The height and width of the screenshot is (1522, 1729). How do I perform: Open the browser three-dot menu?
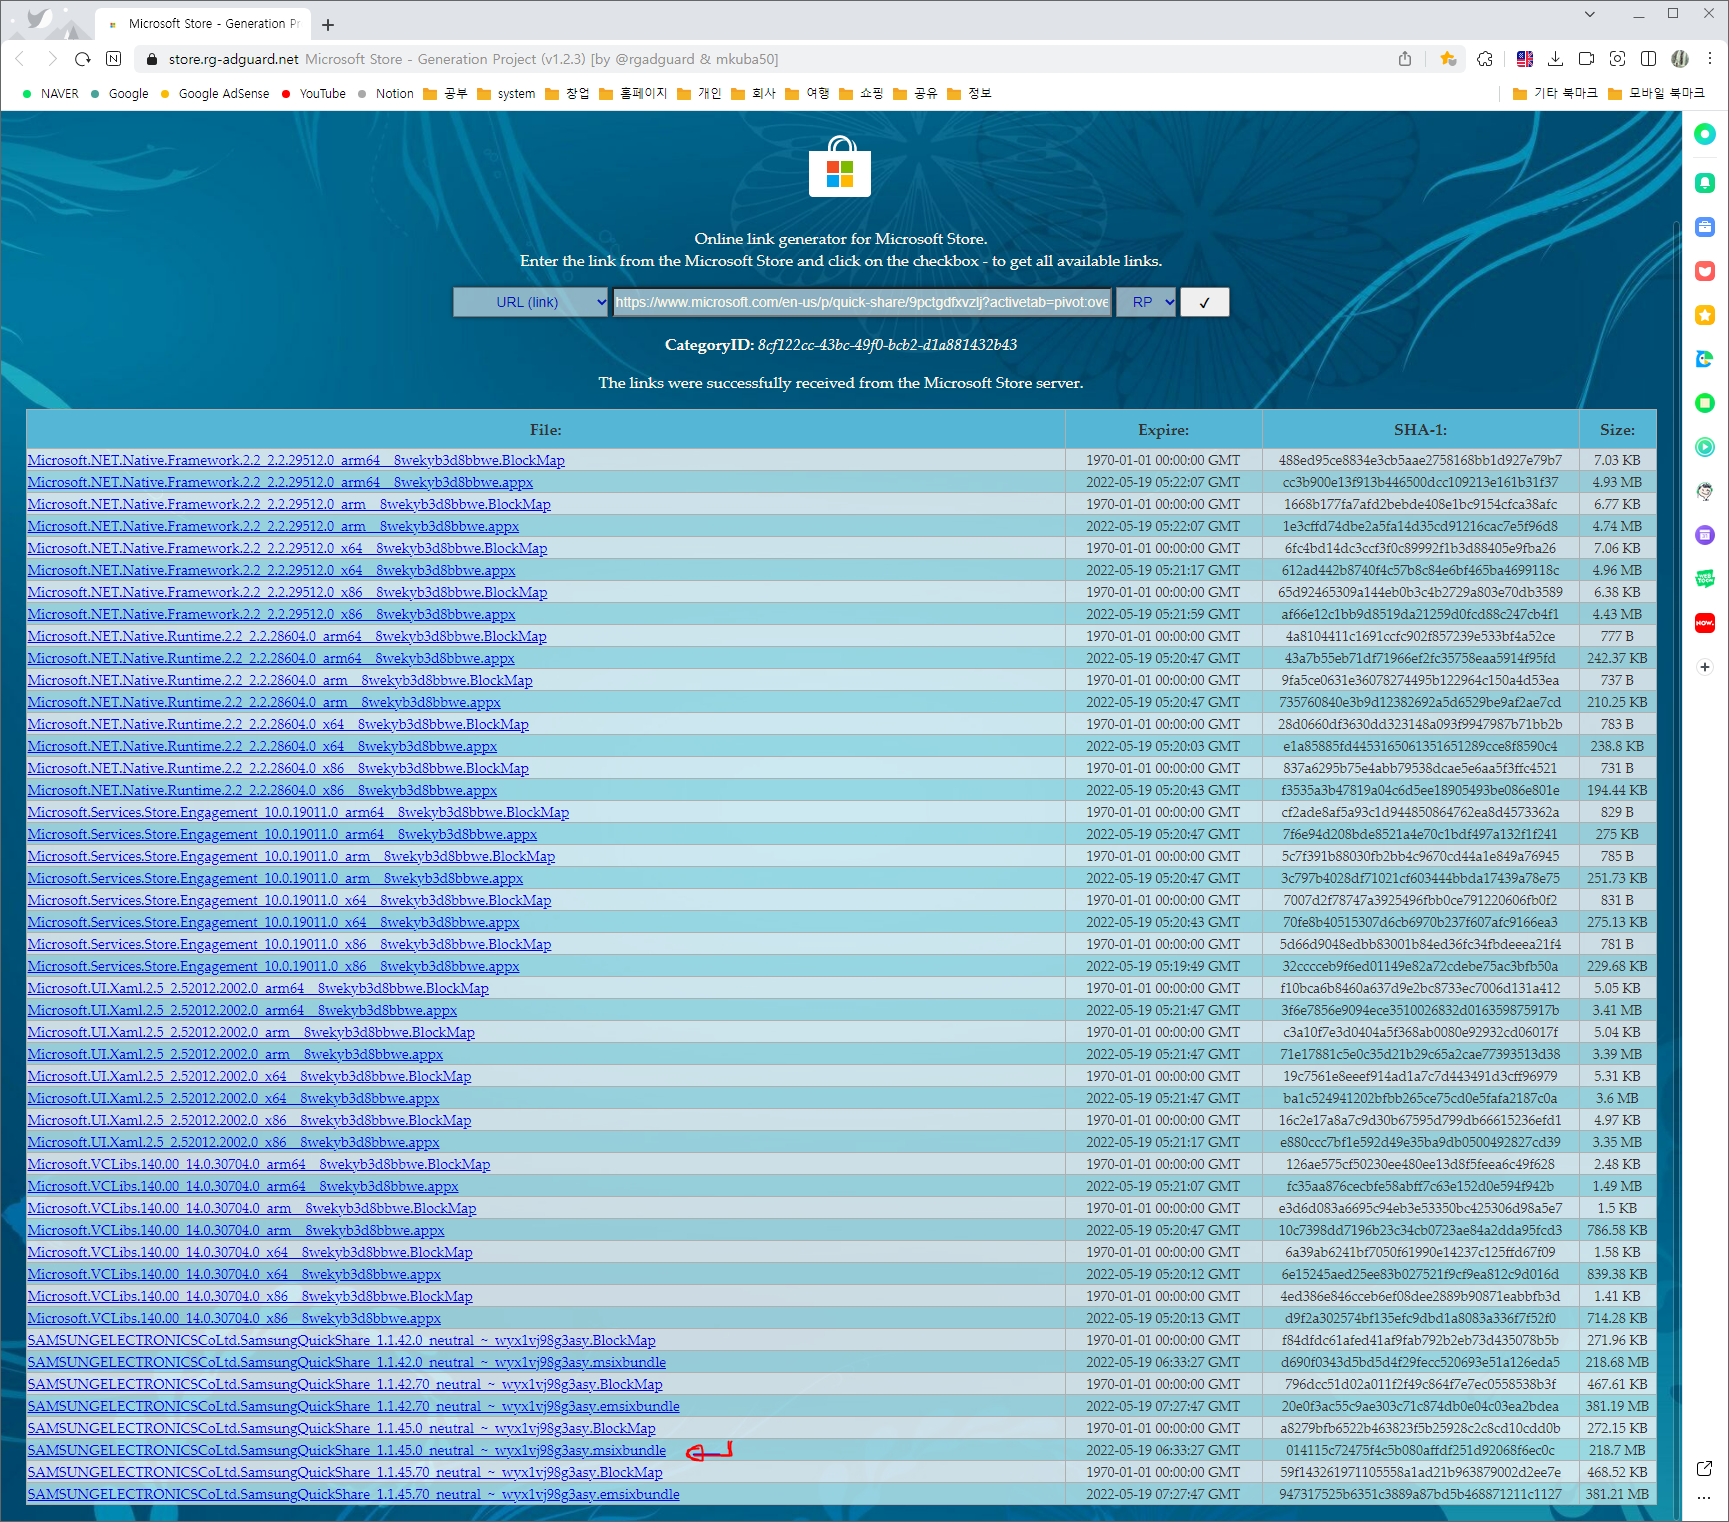1710,59
